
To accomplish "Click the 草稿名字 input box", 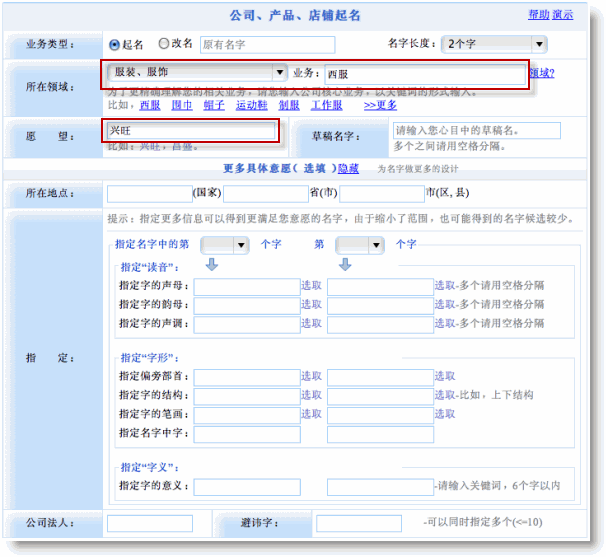I will (476, 131).
